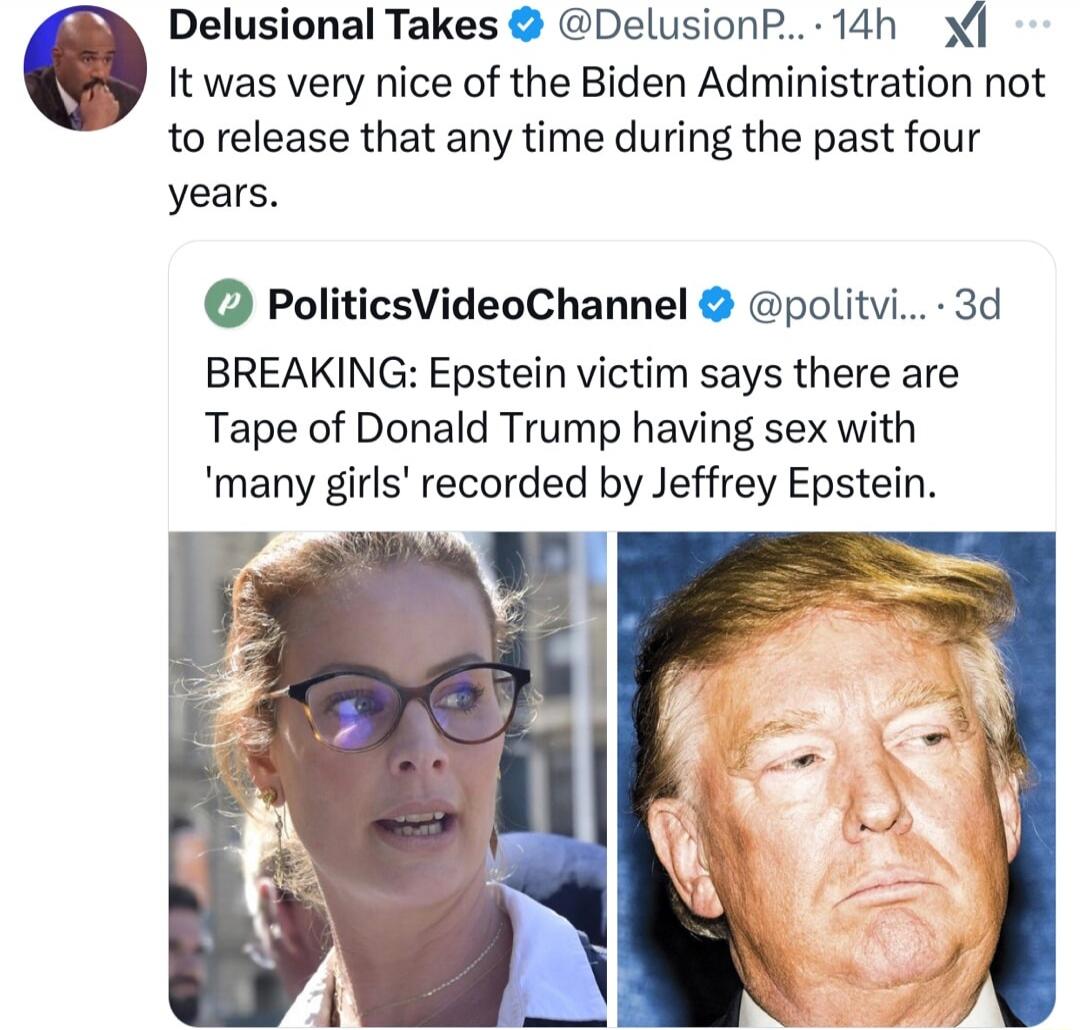Click the verified badge beside PoliticsVideoChannel
This screenshot has height=1030, width=1080.
[x=716, y=305]
